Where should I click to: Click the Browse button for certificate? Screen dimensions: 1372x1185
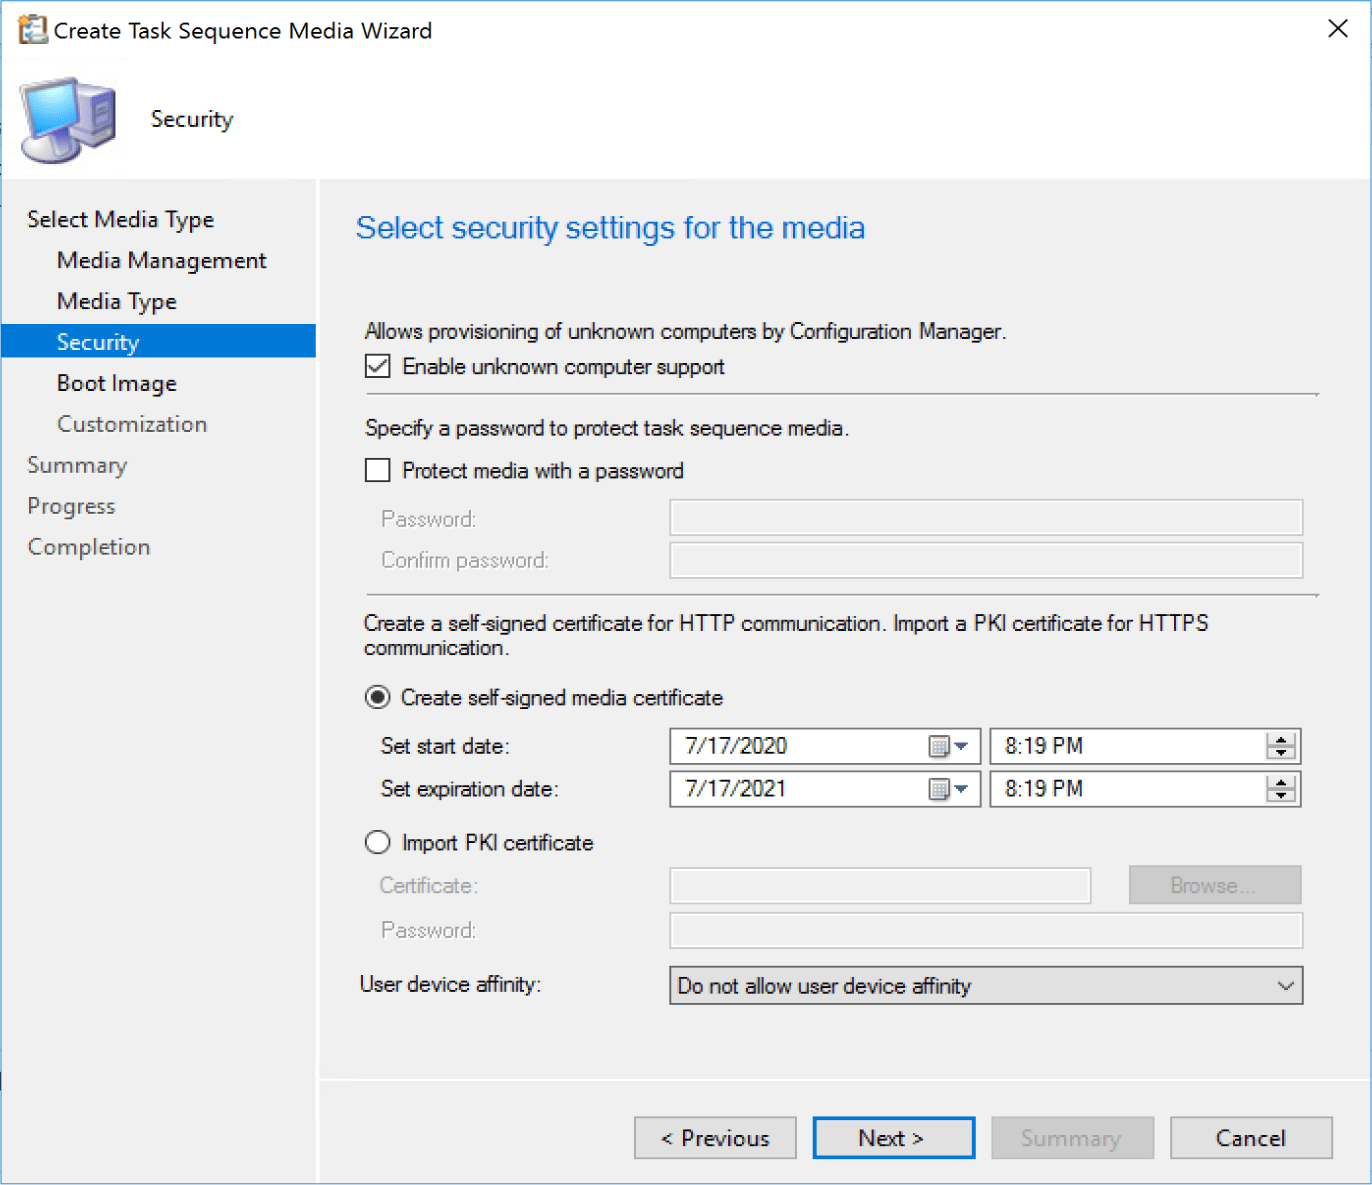point(1214,885)
